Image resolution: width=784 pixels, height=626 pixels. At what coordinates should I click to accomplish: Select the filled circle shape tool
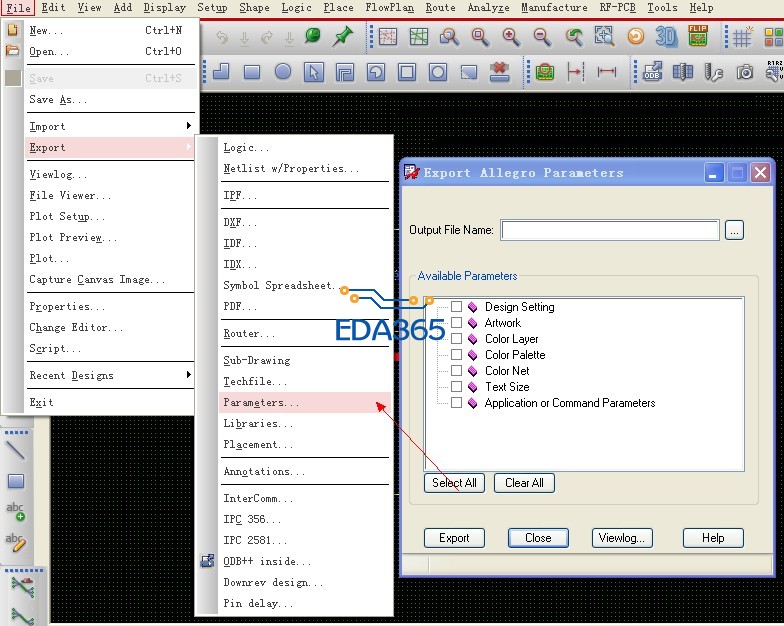[x=283, y=72]
